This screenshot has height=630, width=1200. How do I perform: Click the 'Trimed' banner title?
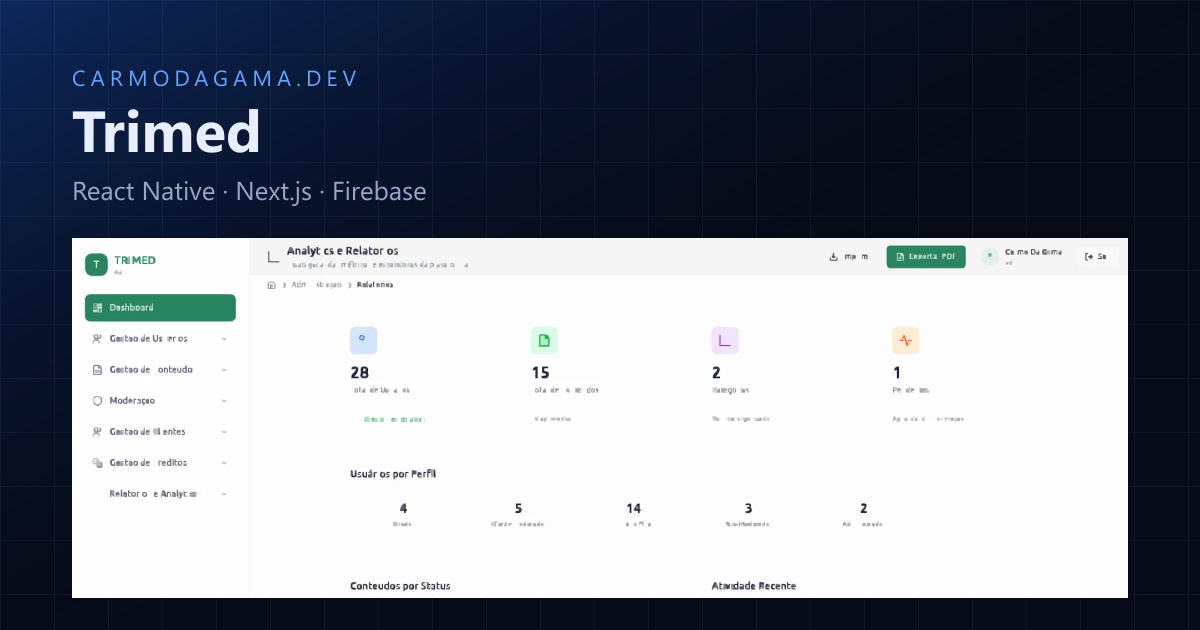[166, 131]
